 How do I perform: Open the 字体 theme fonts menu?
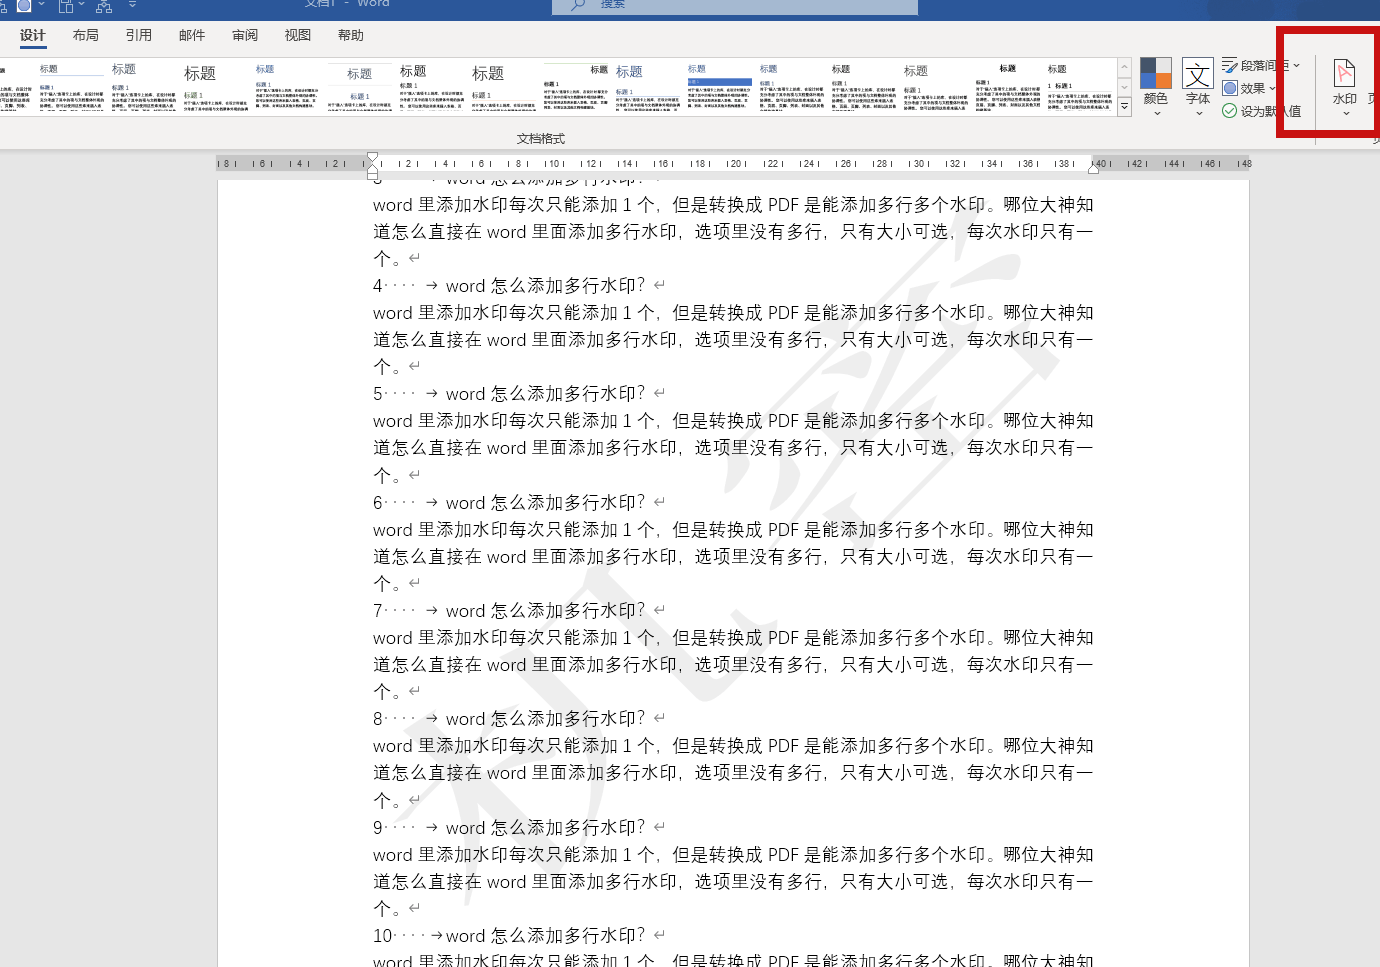pyautogui.click(x=1198, y=87)
